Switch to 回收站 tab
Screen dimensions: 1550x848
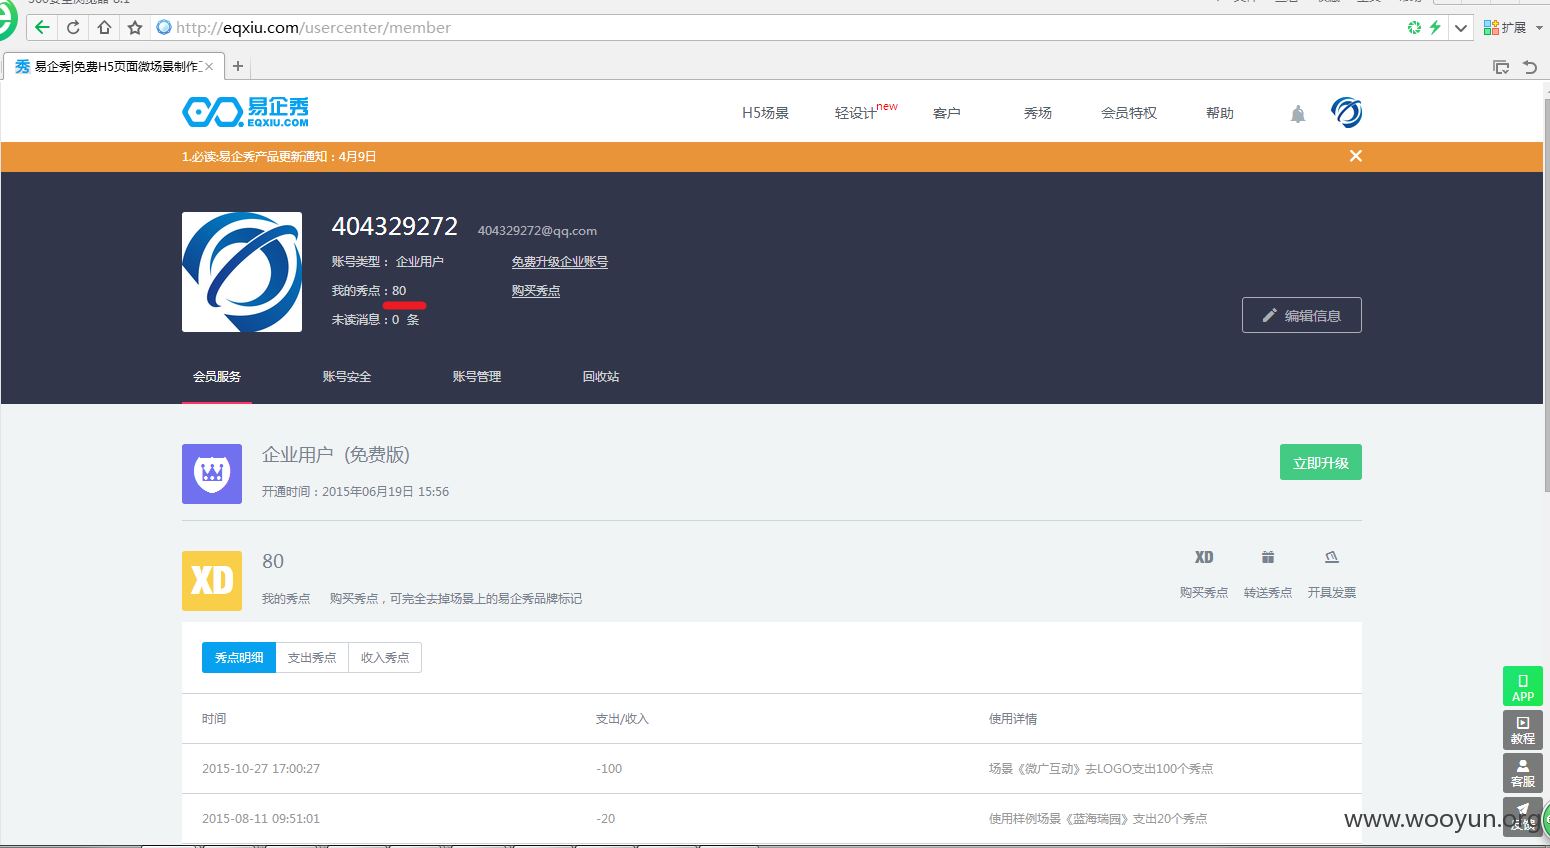pyautogui.click(x=601, y=377)
